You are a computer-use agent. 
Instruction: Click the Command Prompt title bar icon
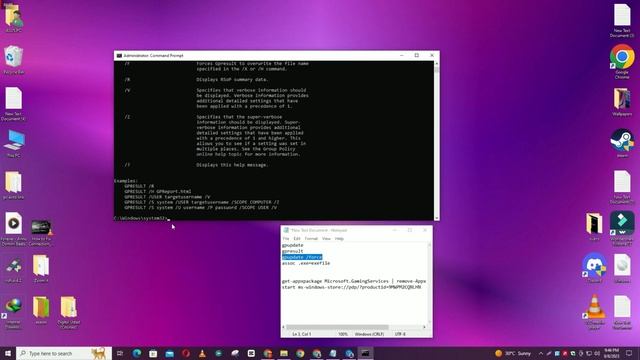(119, 56)
